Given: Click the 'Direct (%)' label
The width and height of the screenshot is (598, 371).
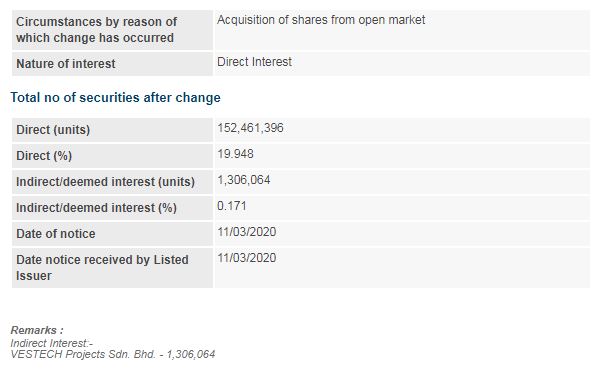Looking at the screenshot, I should (44, 156).
